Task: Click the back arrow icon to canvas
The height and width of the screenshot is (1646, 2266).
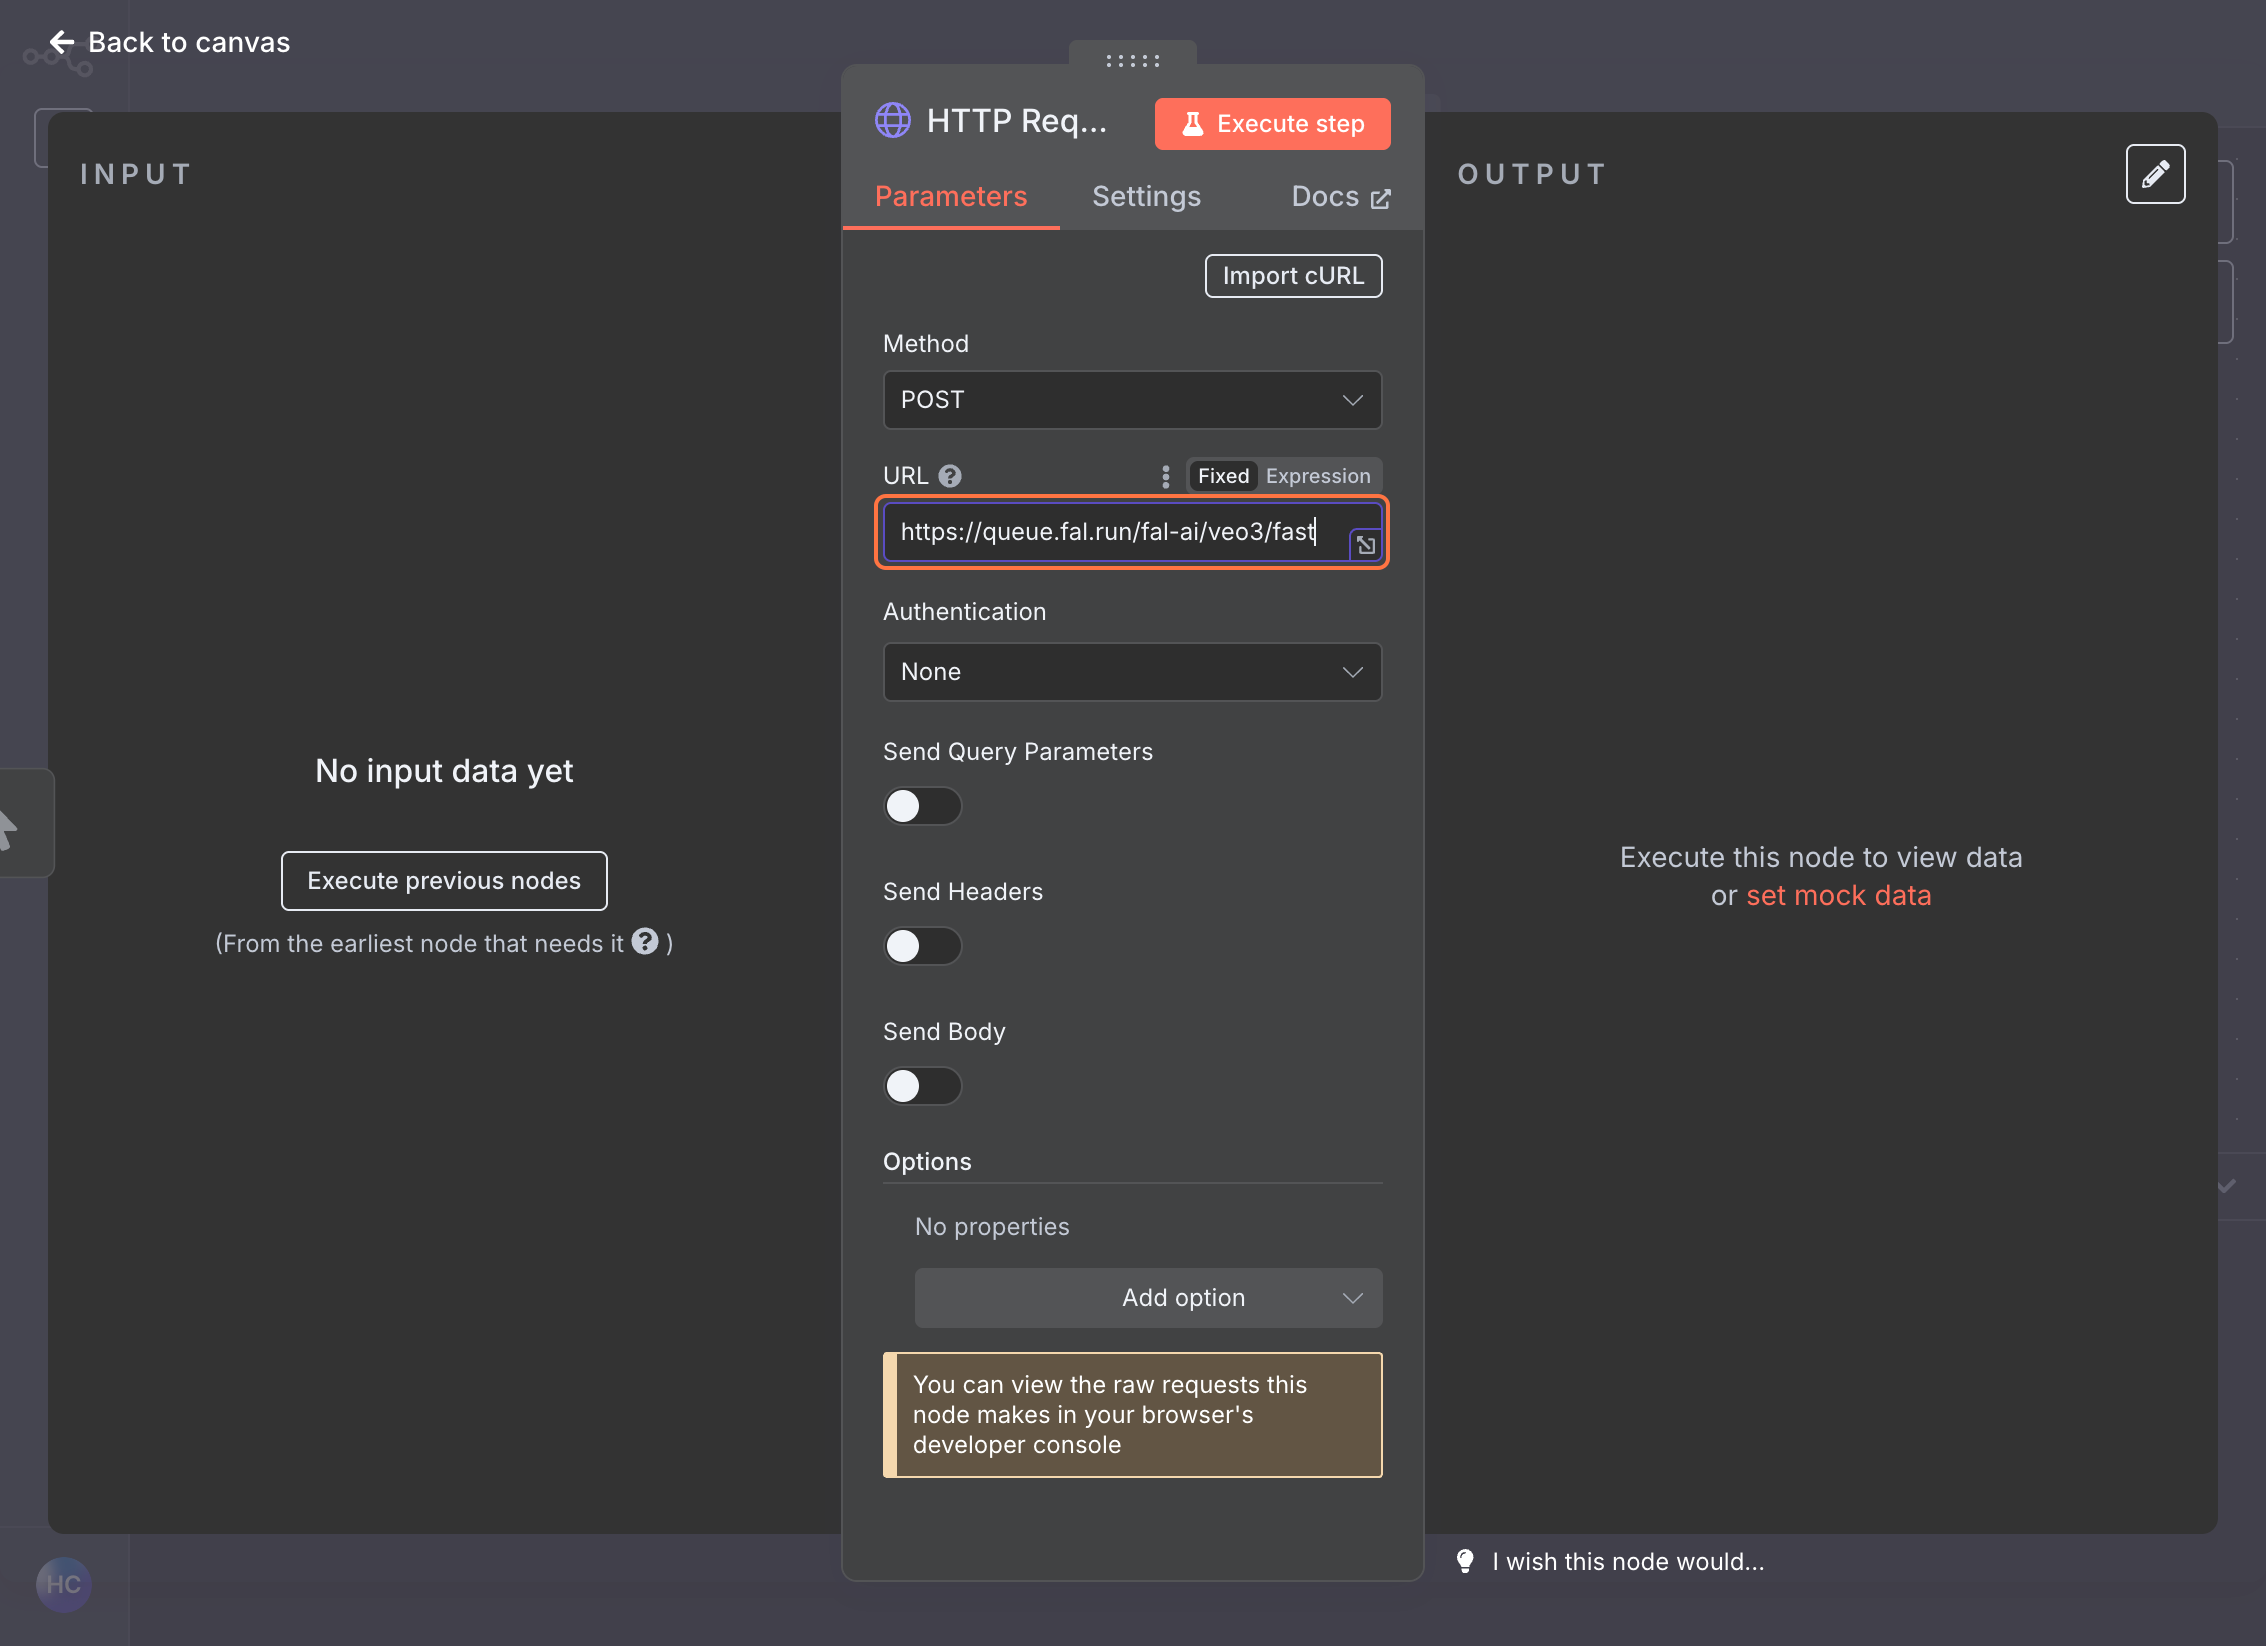Action: pyautogui.click(x=62, y=42)
